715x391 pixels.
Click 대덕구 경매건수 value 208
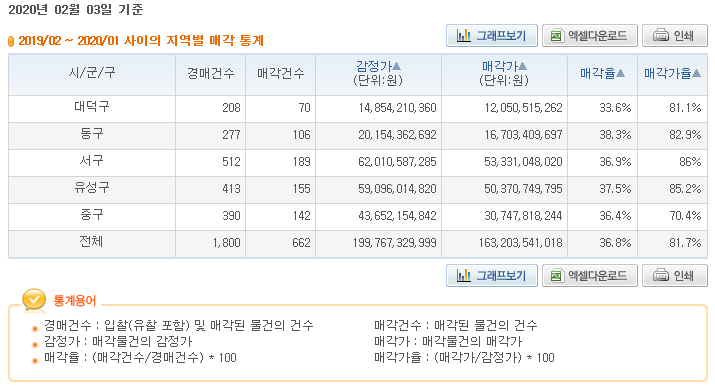pos(231,108)
